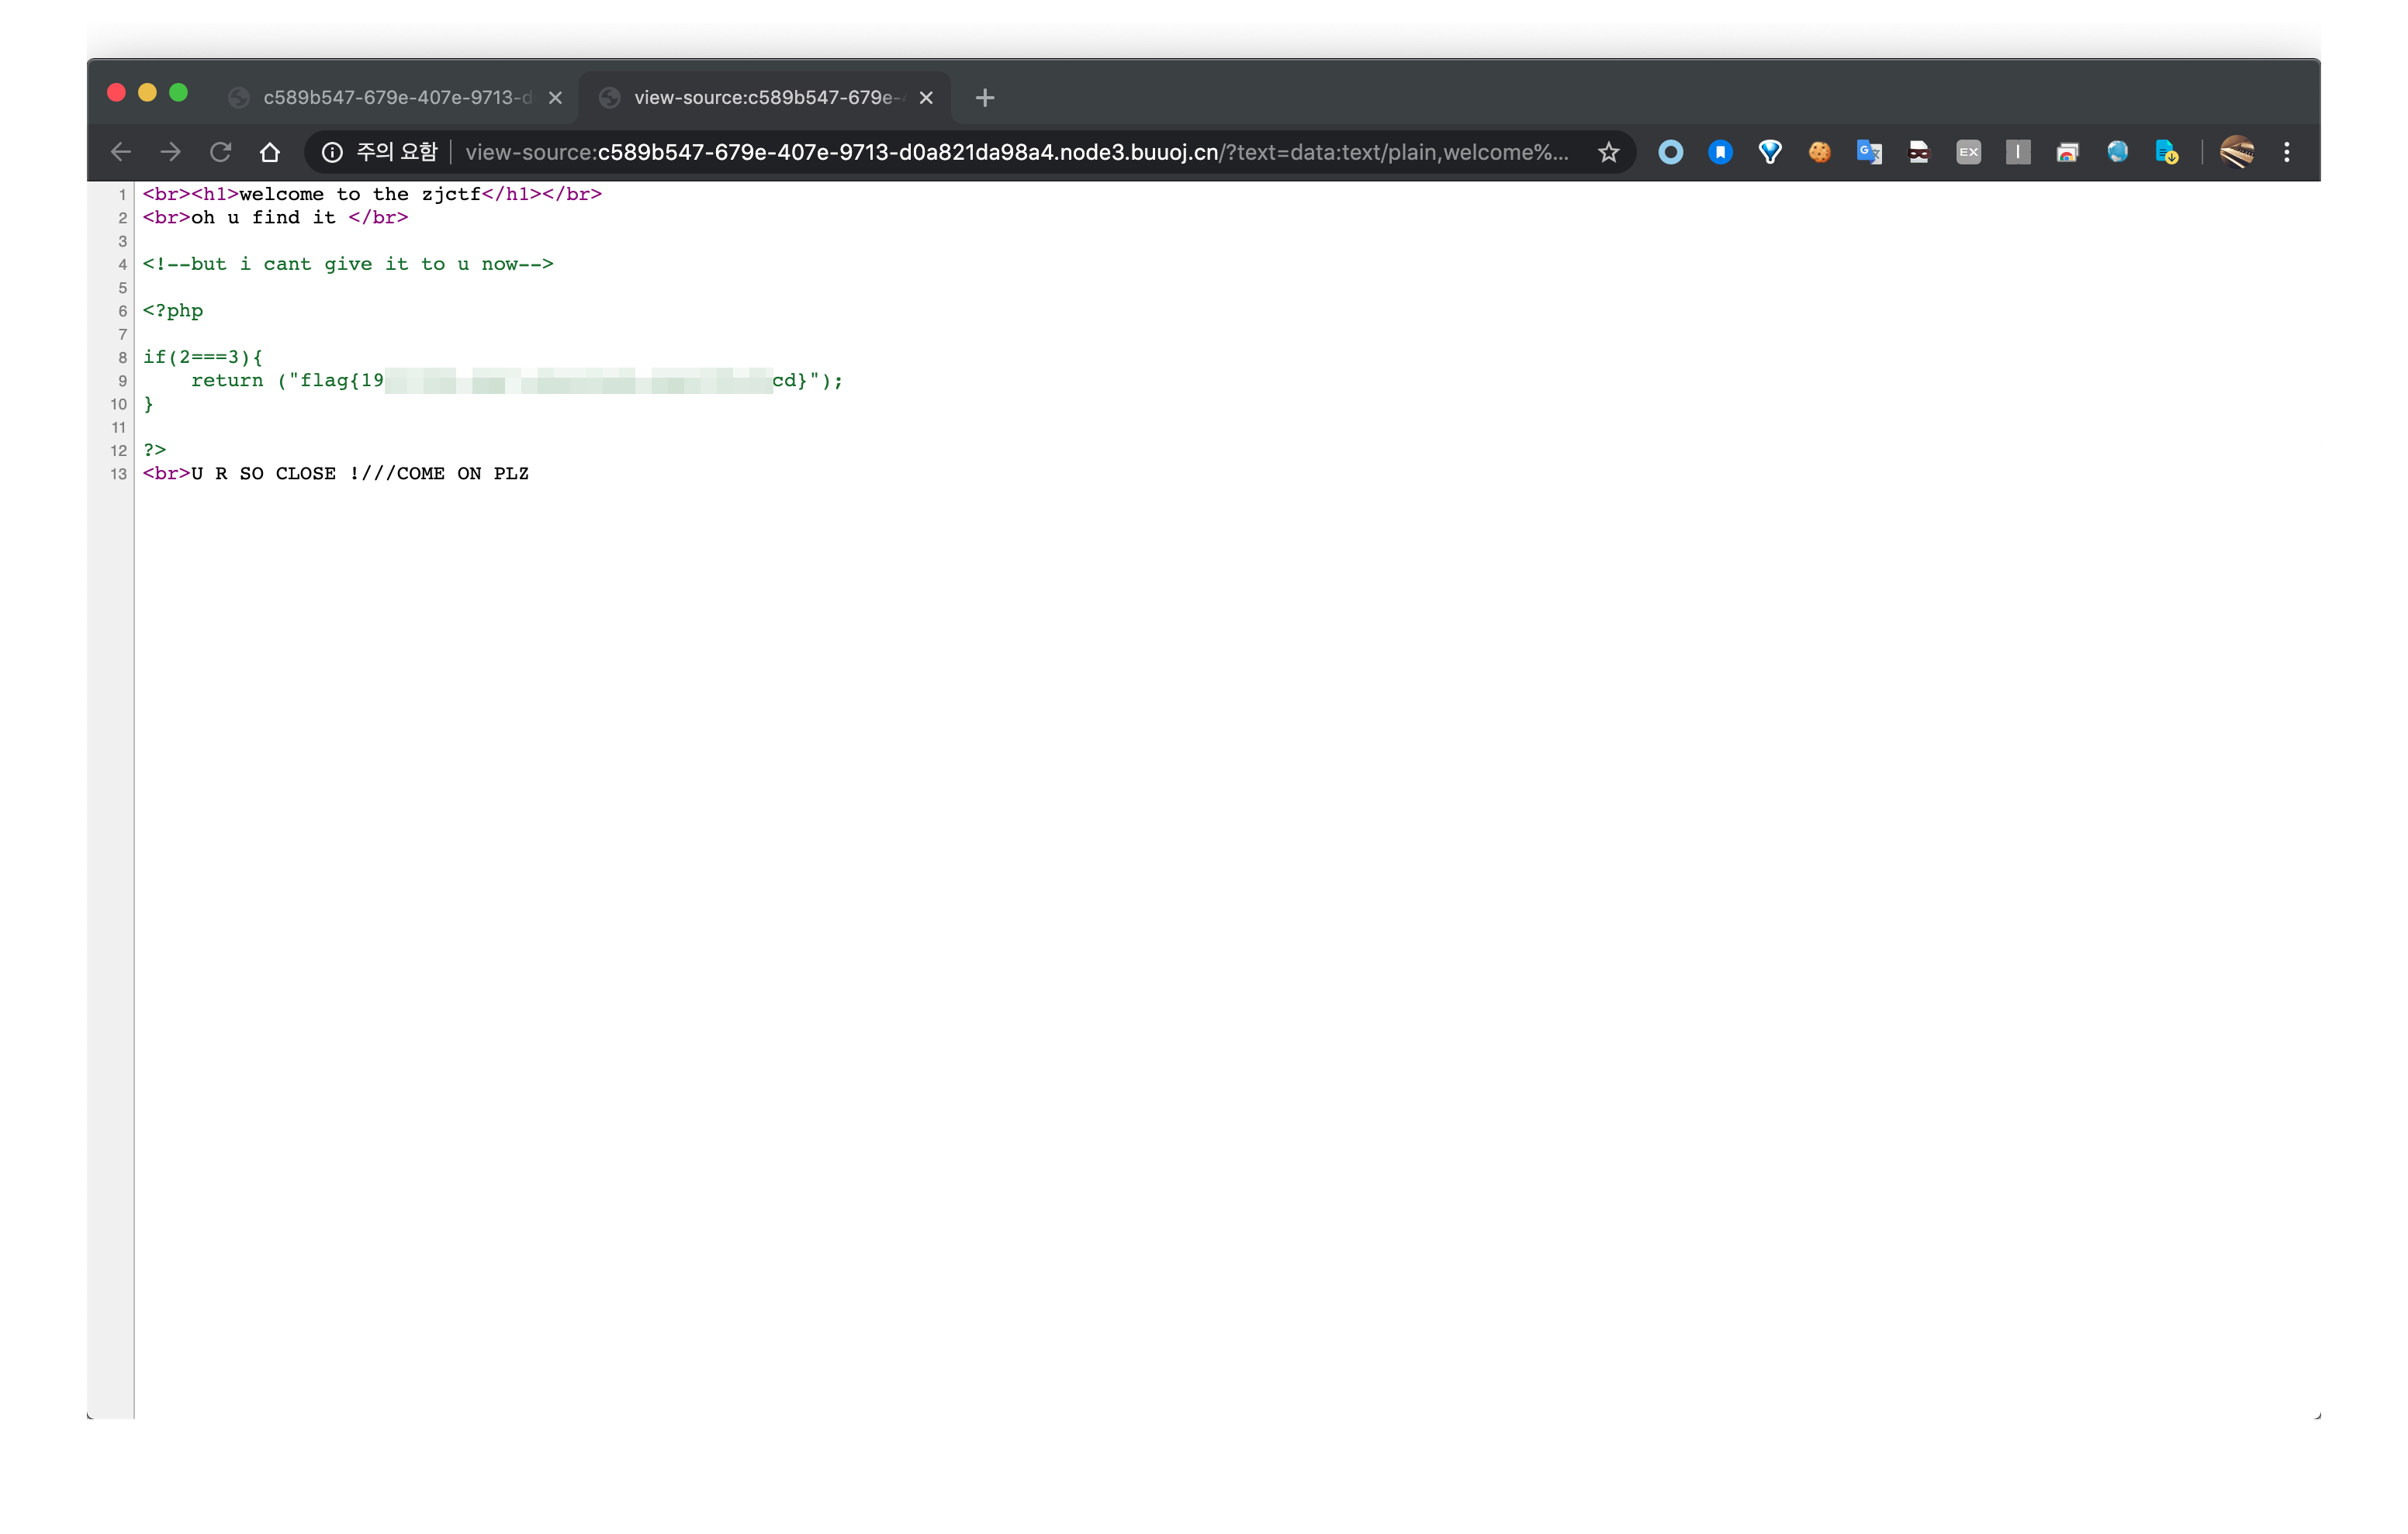This screenshot has width=2408, height=1534.
Task: Switch to the first c589b547 tab
Action: coord(396,98)
